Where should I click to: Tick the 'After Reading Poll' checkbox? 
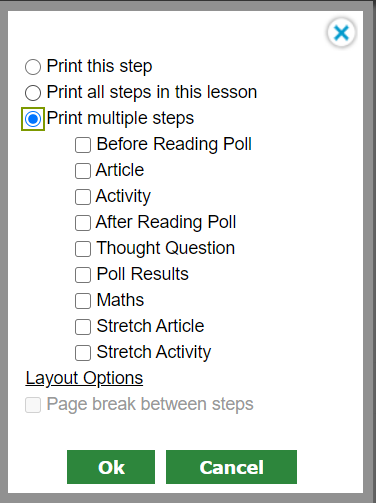83,223
